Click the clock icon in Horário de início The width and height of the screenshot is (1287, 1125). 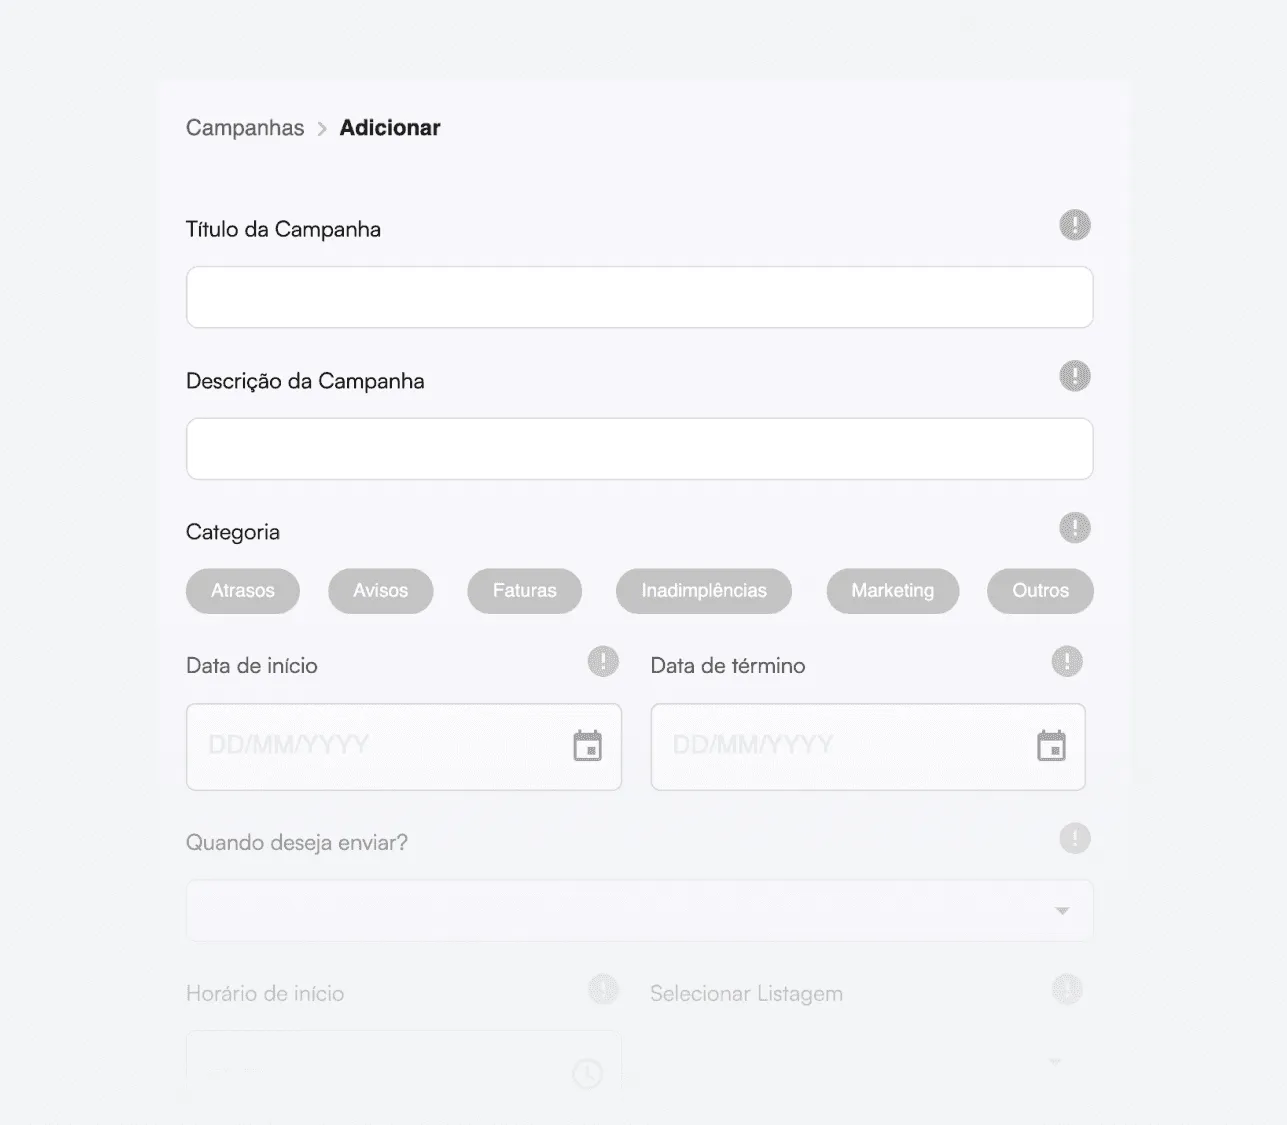coord(587,1074)
